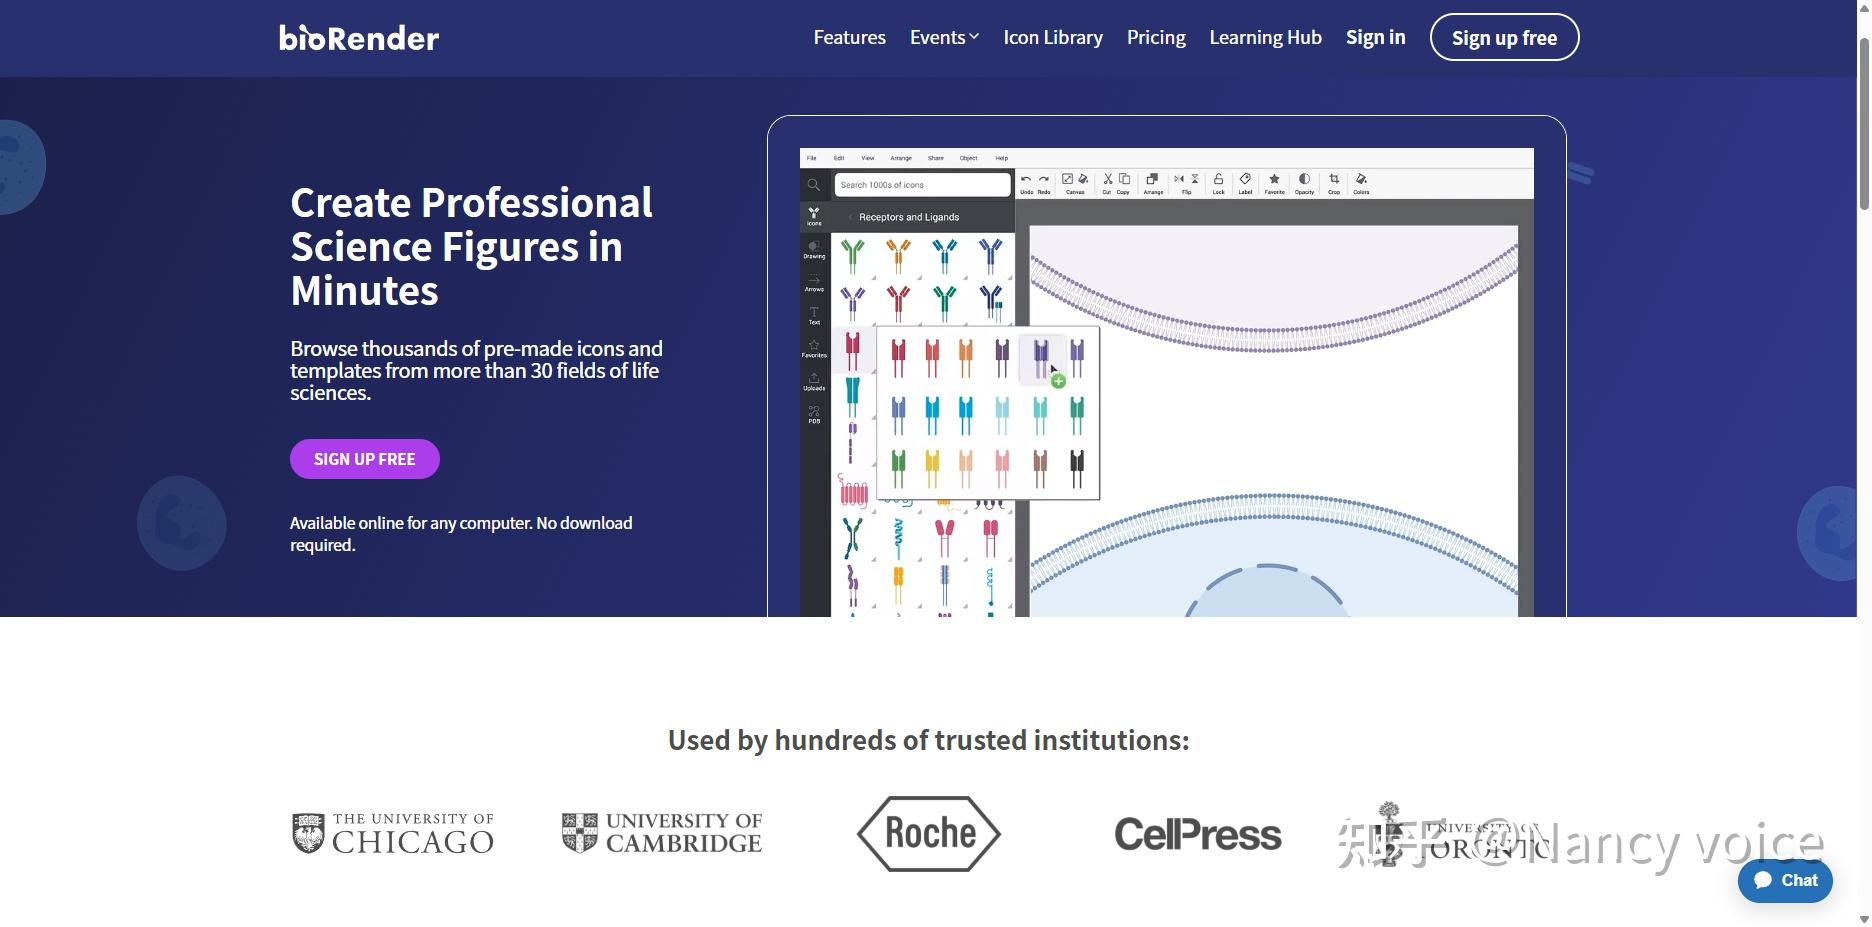
Task: Open the Chat widget
Action: (1785, 880)
